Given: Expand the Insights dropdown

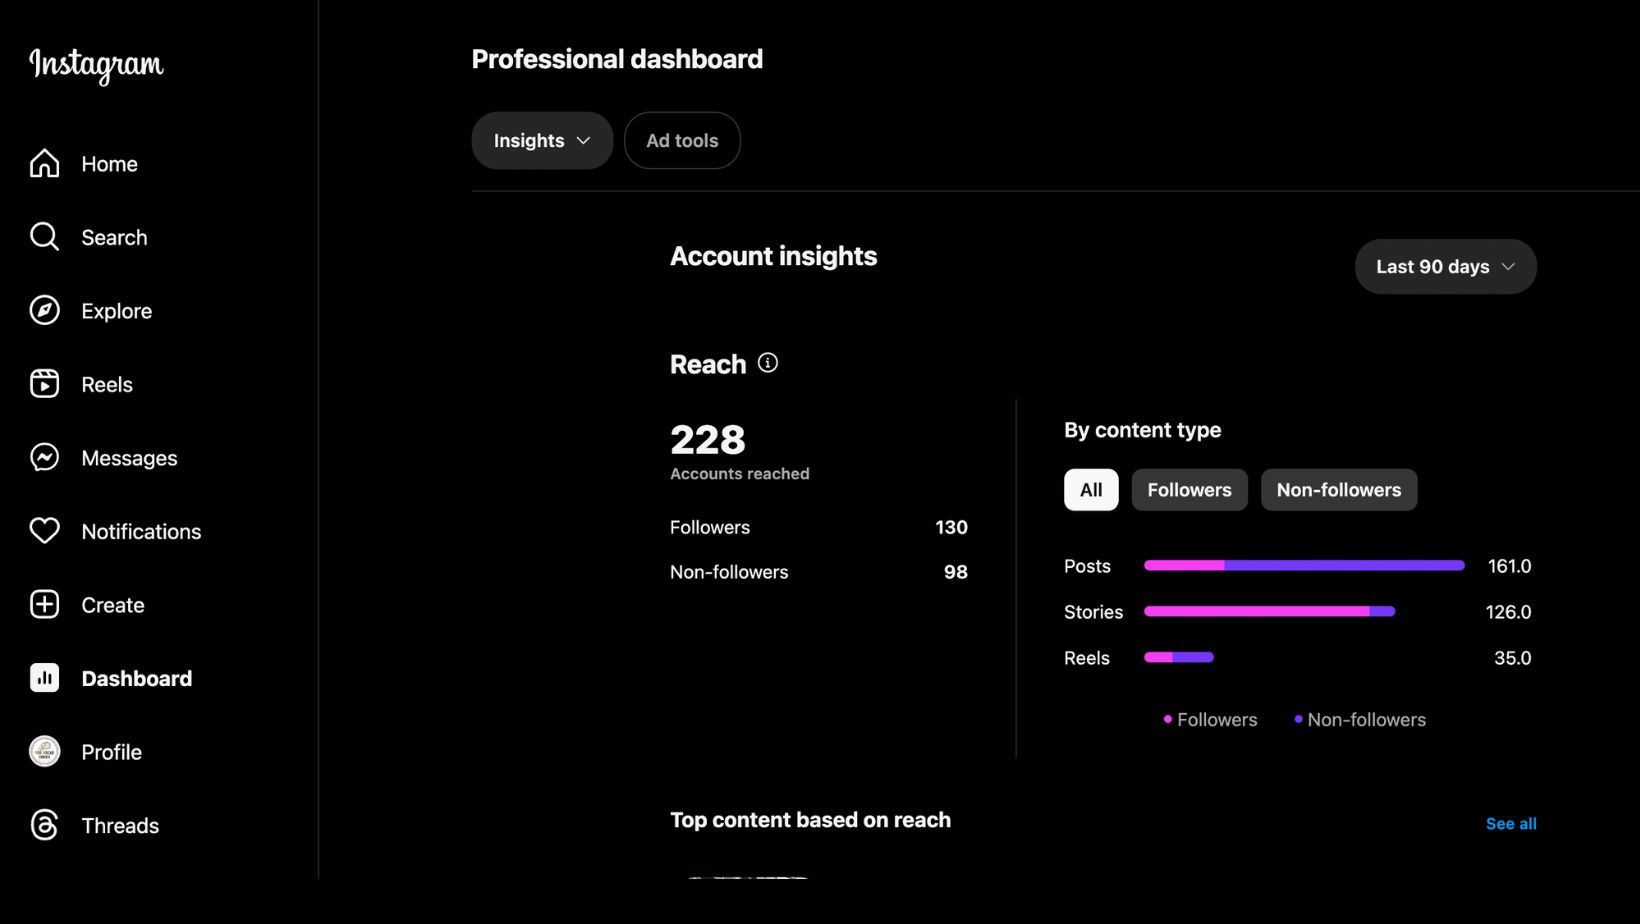Looking at the screenshot, I should (x=542, y=141).
